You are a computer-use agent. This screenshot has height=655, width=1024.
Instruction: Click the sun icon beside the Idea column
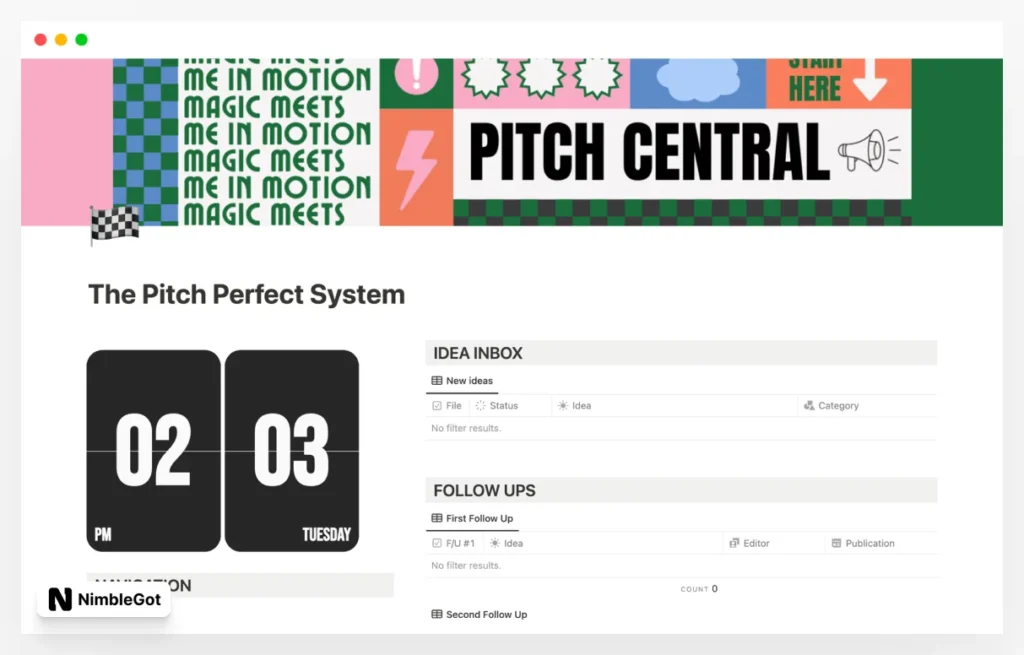click(x=565, y=405)
